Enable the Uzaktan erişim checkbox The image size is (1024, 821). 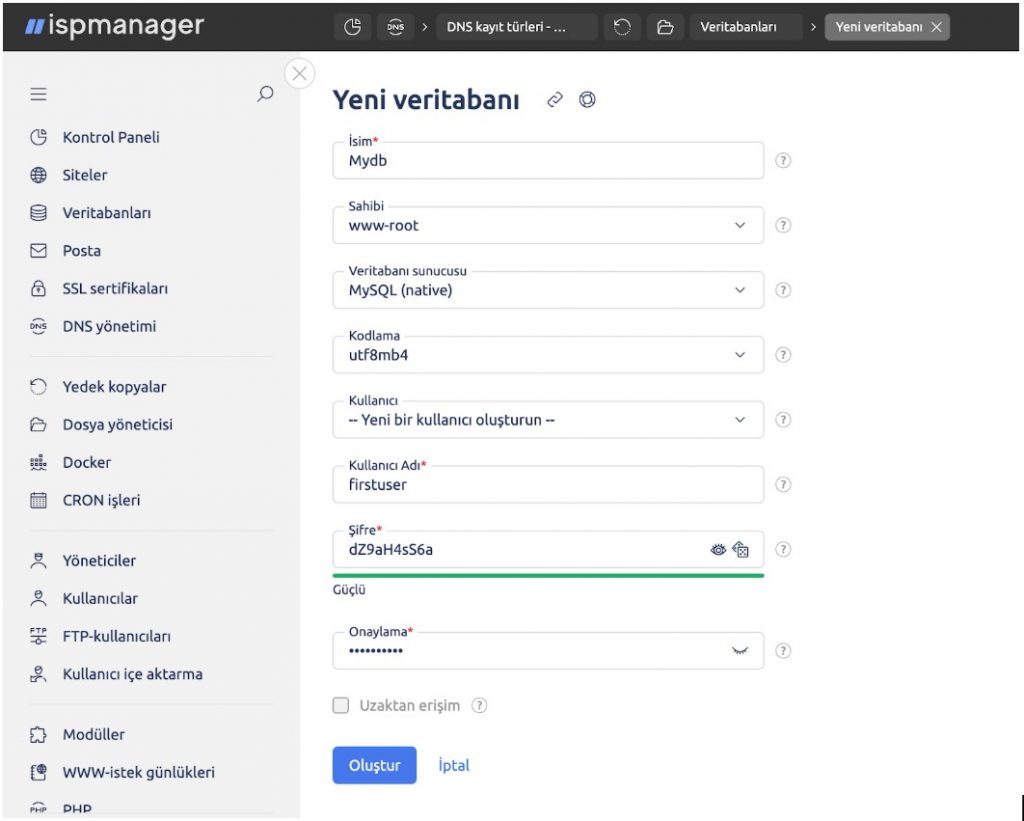click(x=340, y=705)
